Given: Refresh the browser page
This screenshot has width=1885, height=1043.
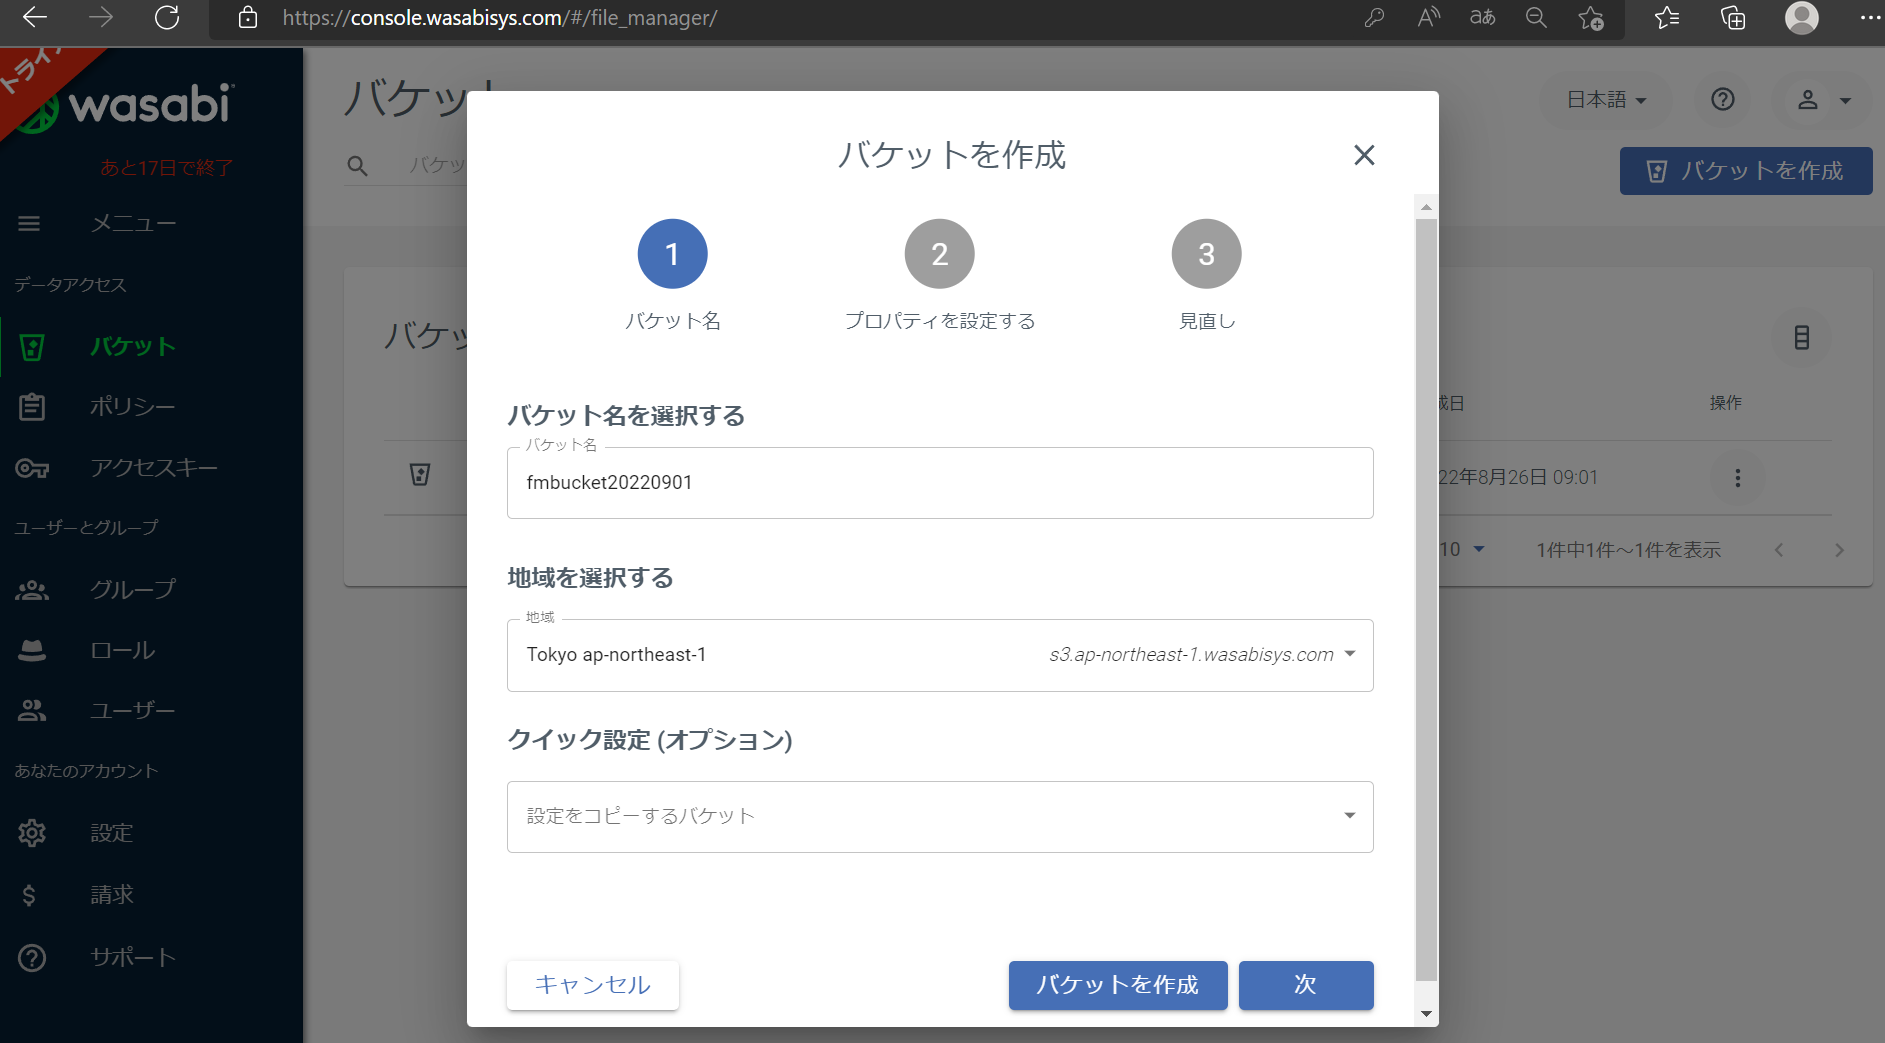Looking at the screenshot, I should tap(167, 18).
